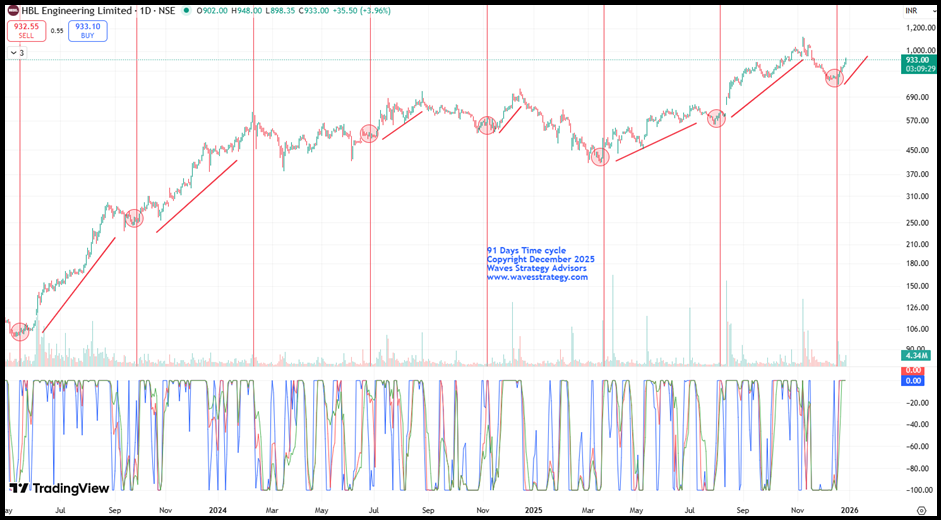This screenshot has width=941, height=520.
Task: Open chart settings gear in bottom-right corner
Action: [921, 510]
